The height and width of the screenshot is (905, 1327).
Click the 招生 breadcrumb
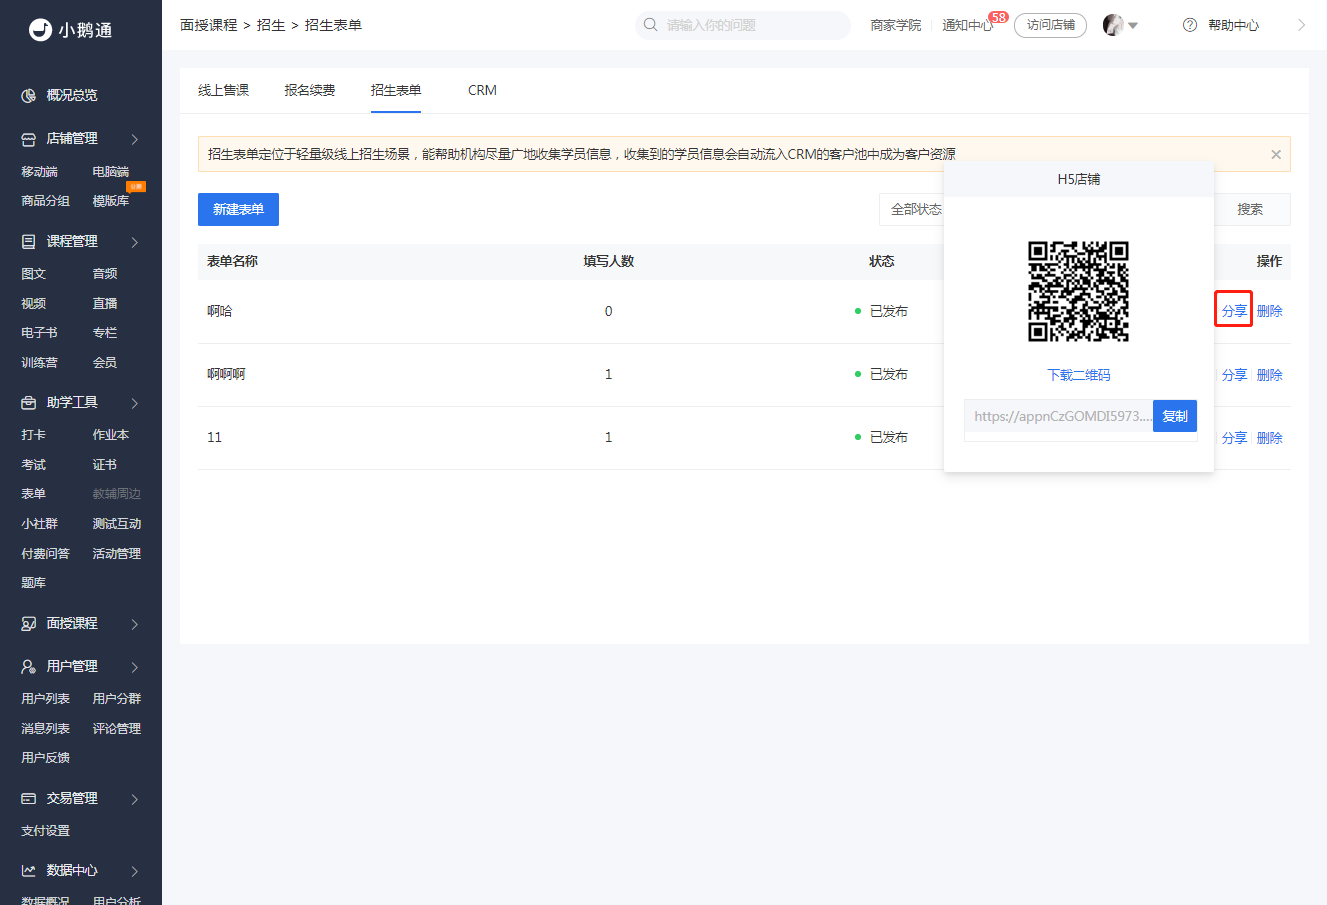click(271, 25)
